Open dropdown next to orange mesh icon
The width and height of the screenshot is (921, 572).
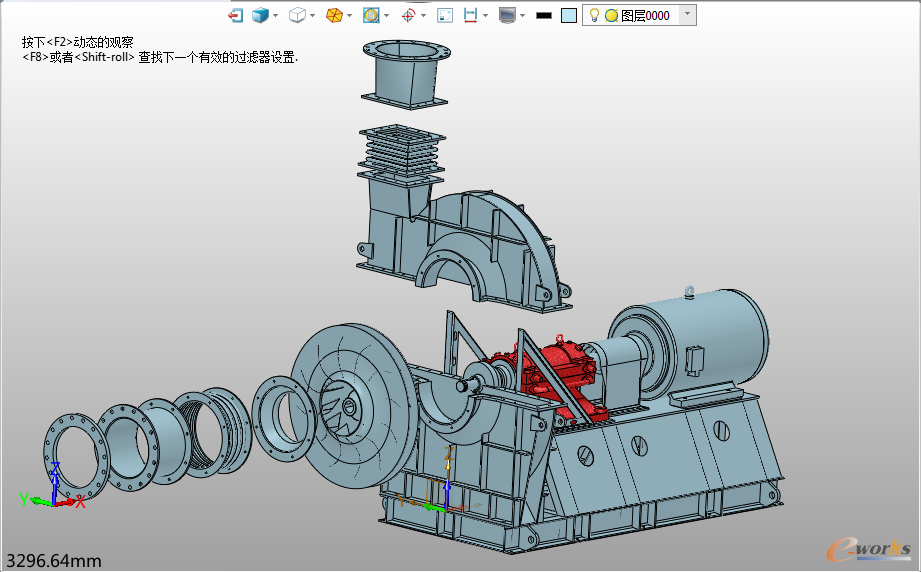pos(349,16)
